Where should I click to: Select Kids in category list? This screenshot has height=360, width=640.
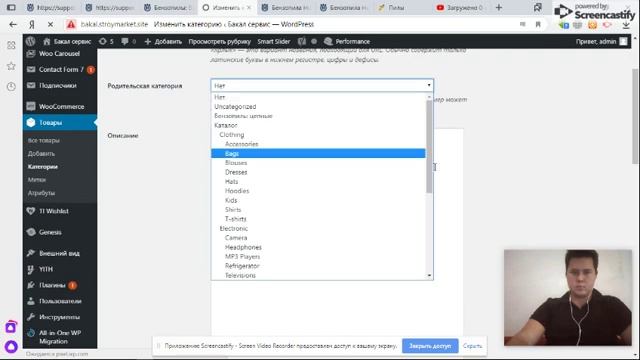(x=318, y=200)
